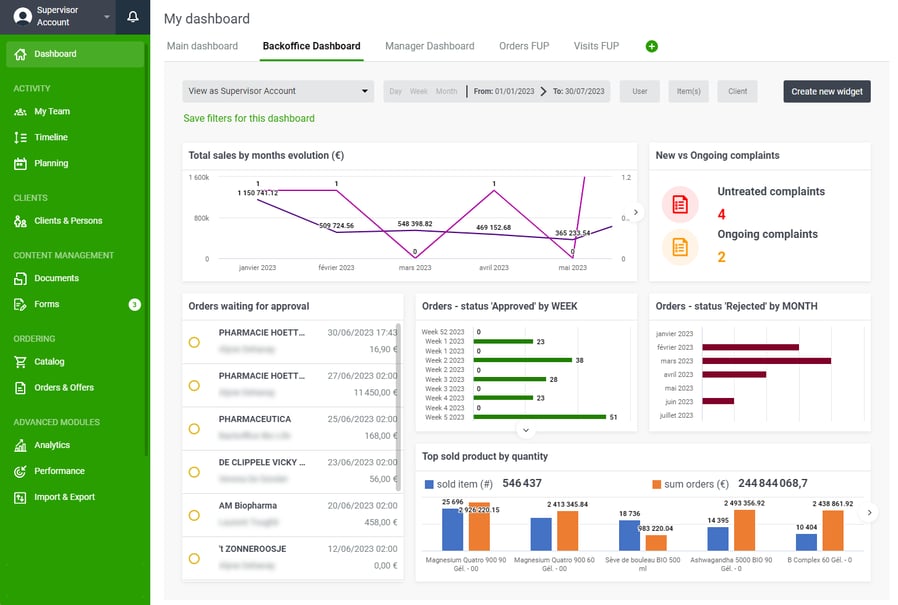The height and width of the screenshot is (605, 898).
Task: Open the View as Supervisor Account dropdown
Action: (278, 91)
